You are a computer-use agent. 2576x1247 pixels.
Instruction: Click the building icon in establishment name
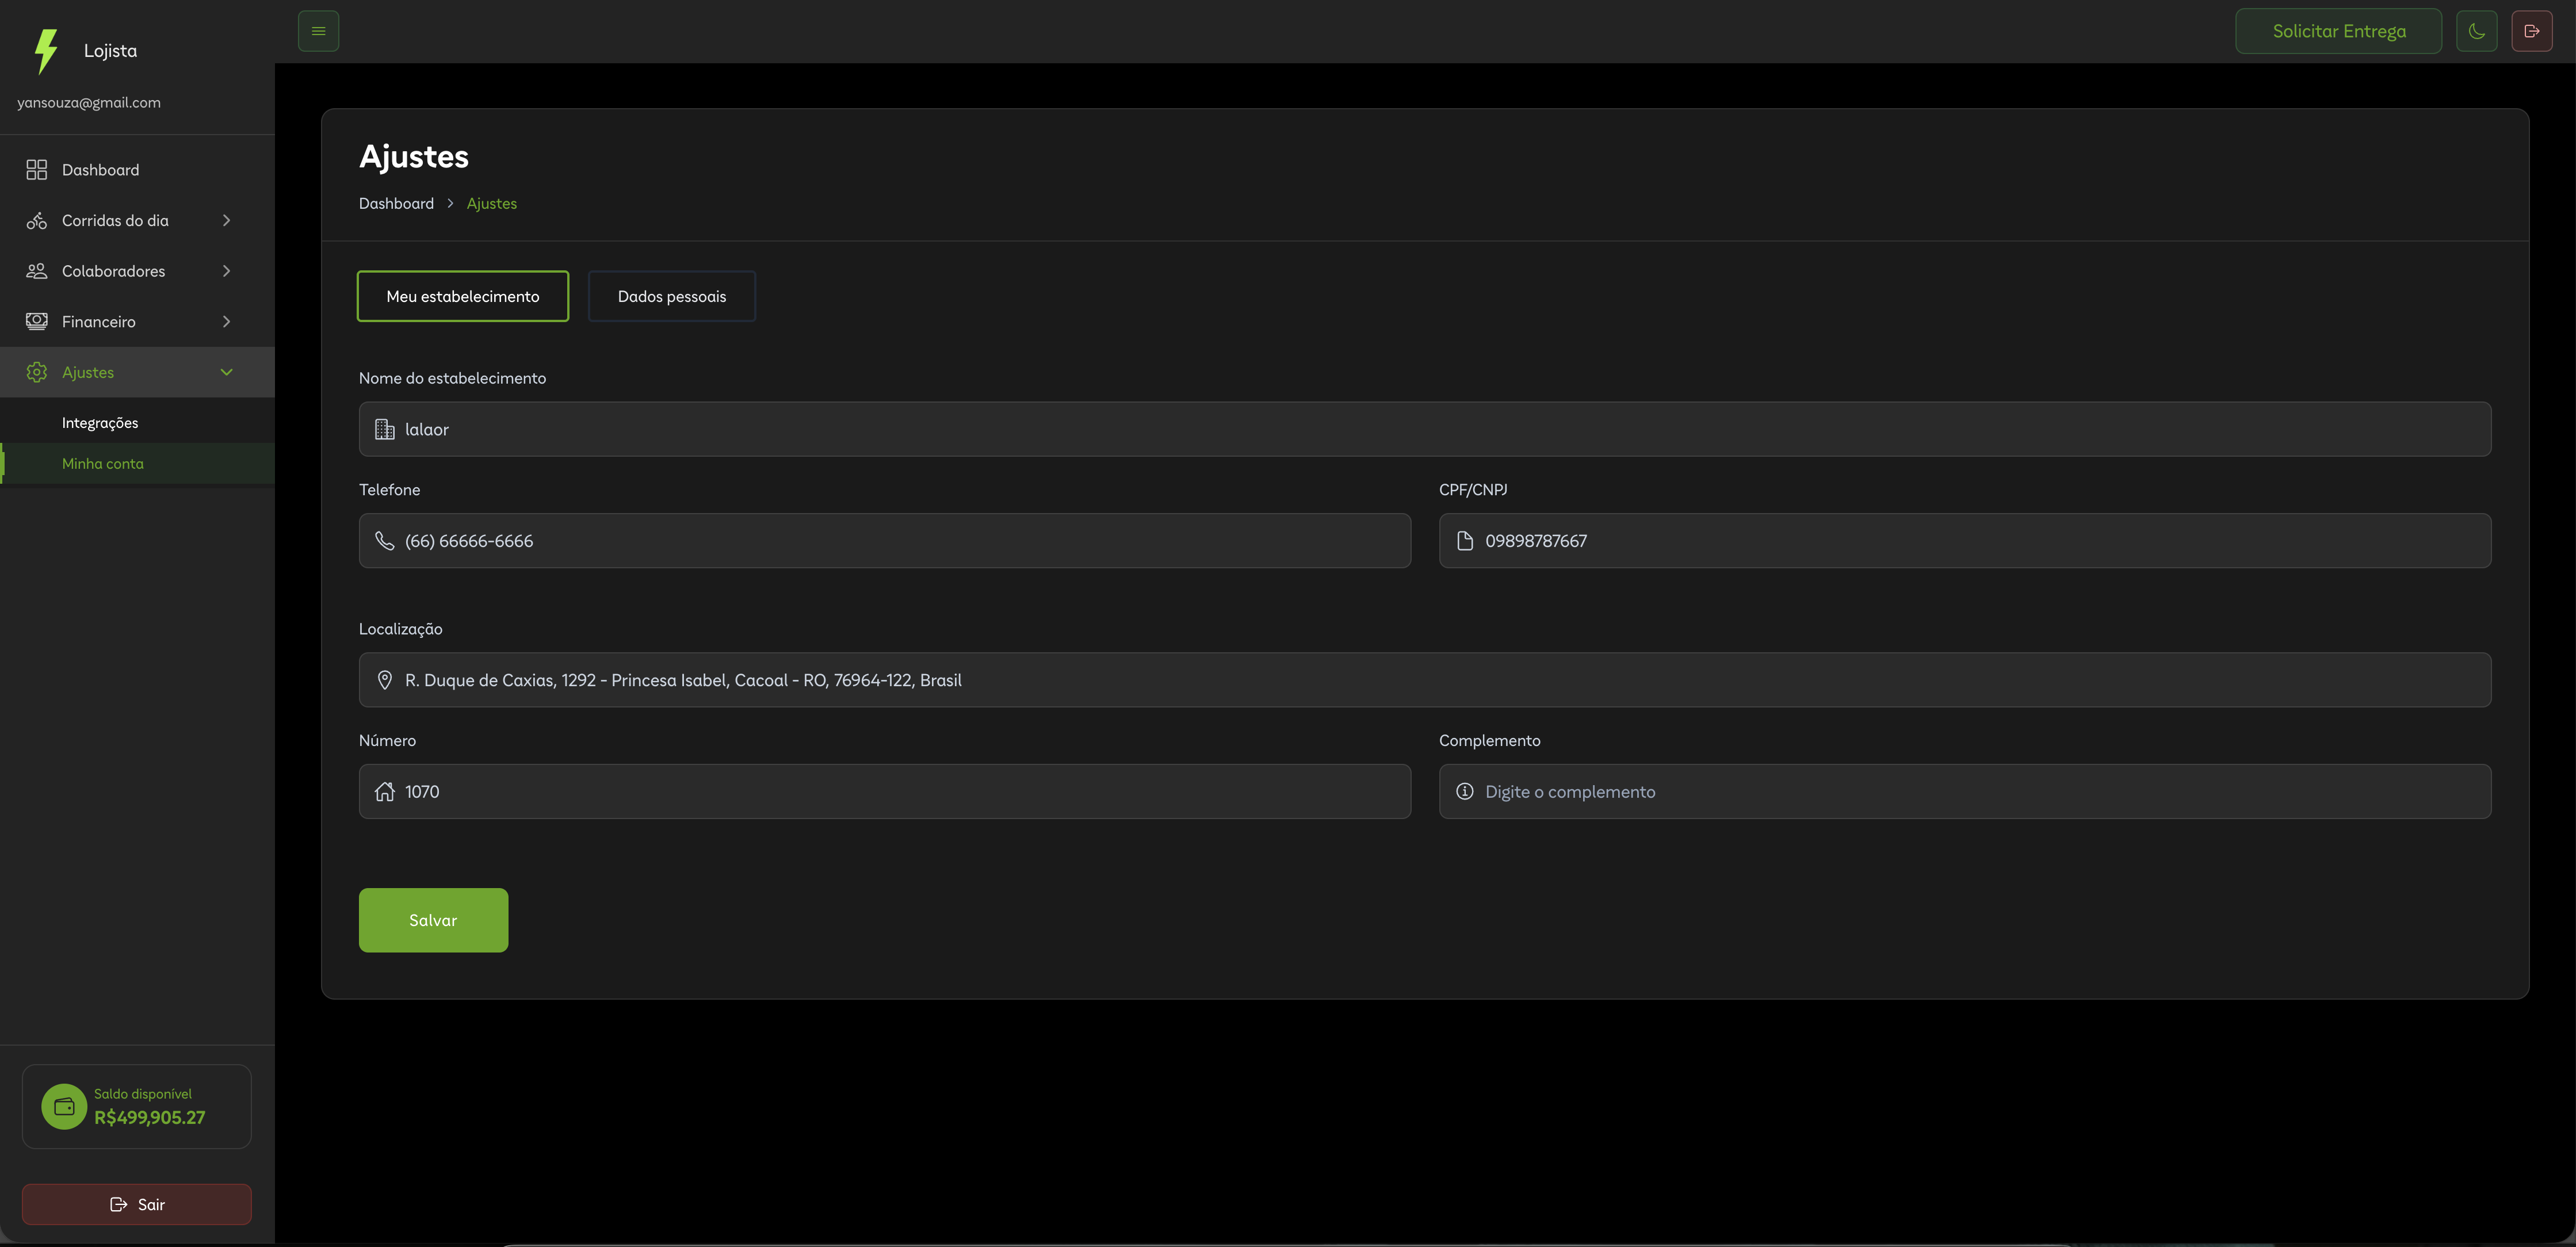(384, 429)
